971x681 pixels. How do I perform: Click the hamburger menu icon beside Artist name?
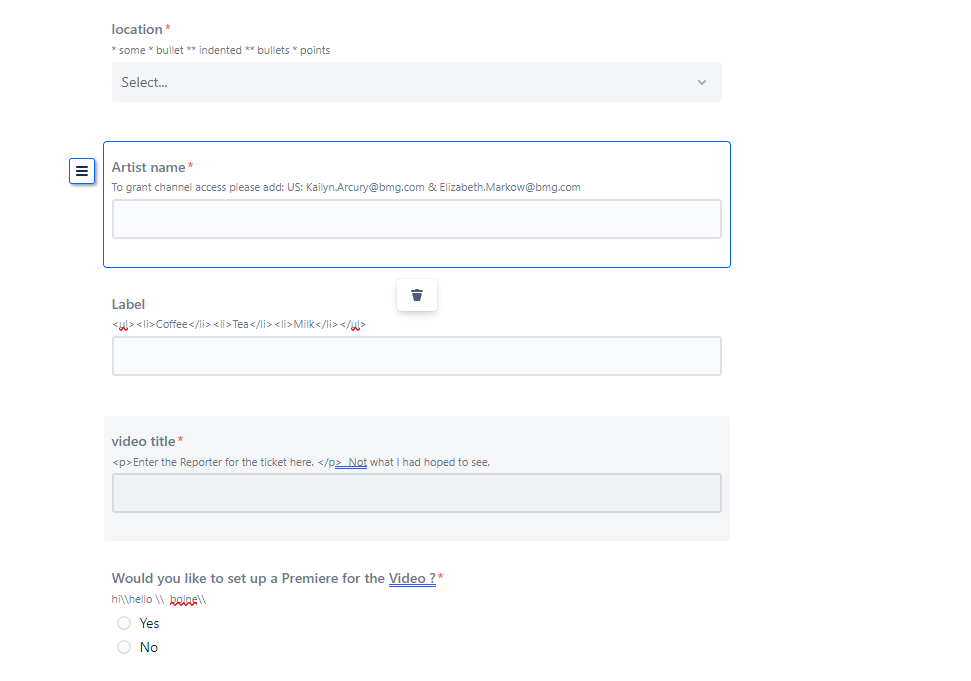tap(82, 171)
